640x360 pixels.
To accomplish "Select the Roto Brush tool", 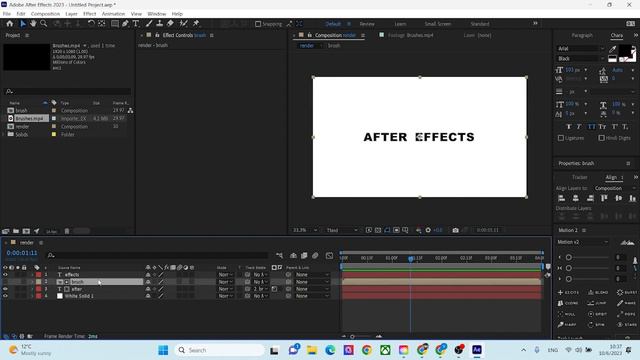I will point(184,24).
